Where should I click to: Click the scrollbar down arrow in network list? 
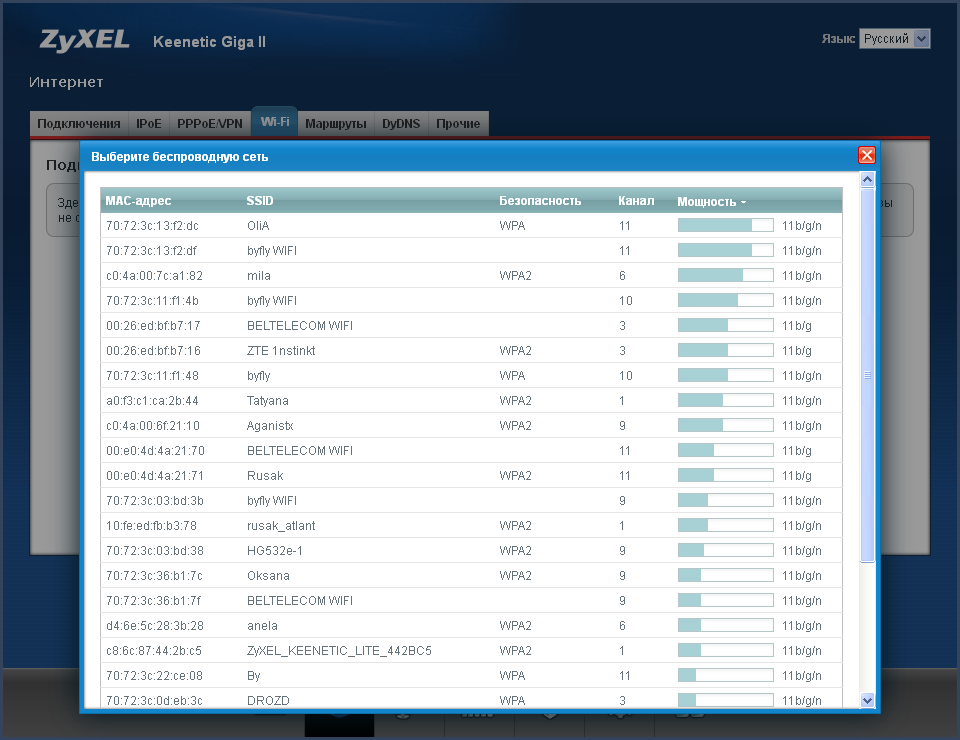click(867, 700)
